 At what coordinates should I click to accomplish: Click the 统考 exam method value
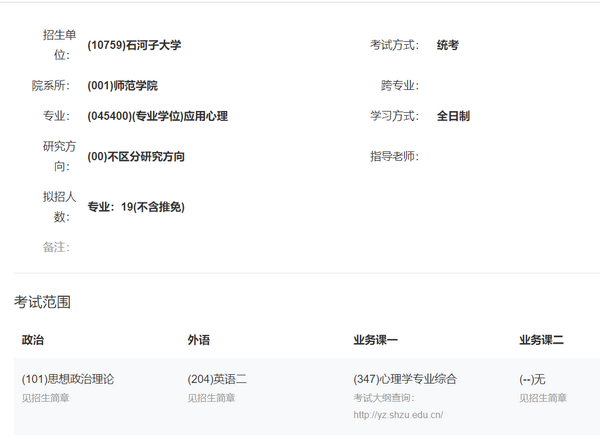pyautogui.click(x=448, y=45)
